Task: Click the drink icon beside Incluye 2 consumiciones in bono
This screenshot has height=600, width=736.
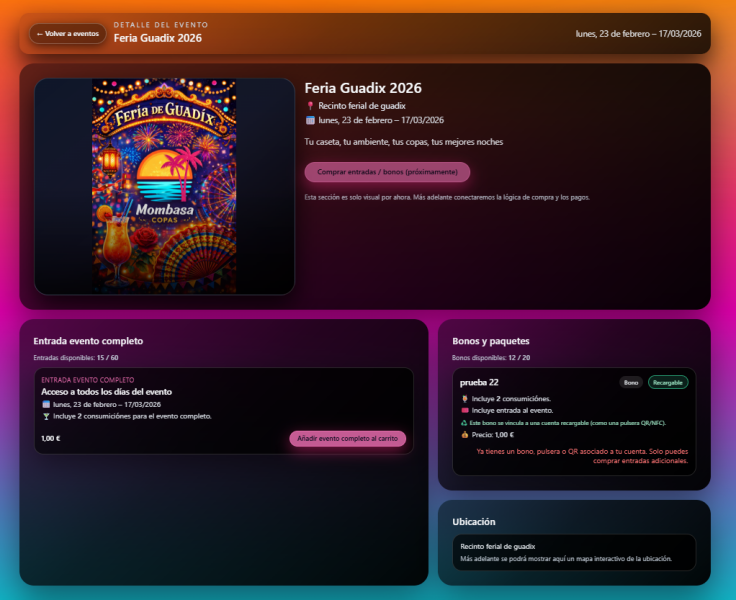Action: (464, 399)
